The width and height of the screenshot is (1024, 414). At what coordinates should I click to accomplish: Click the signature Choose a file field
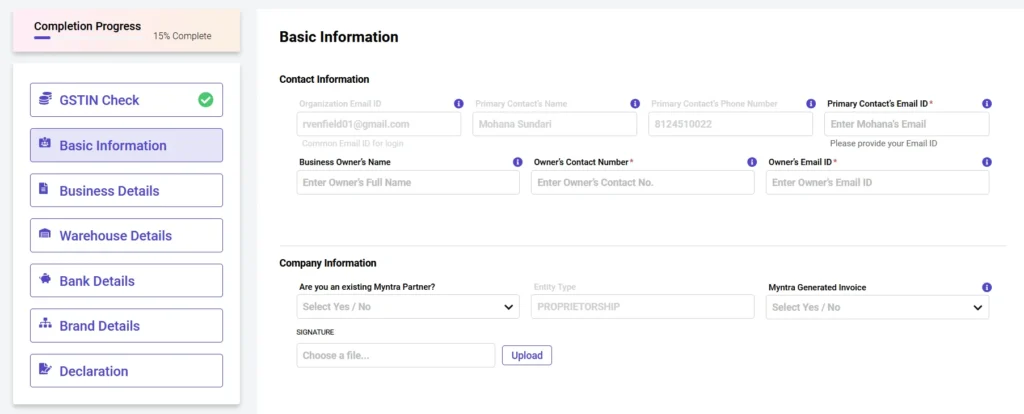(x=396, y=355)
